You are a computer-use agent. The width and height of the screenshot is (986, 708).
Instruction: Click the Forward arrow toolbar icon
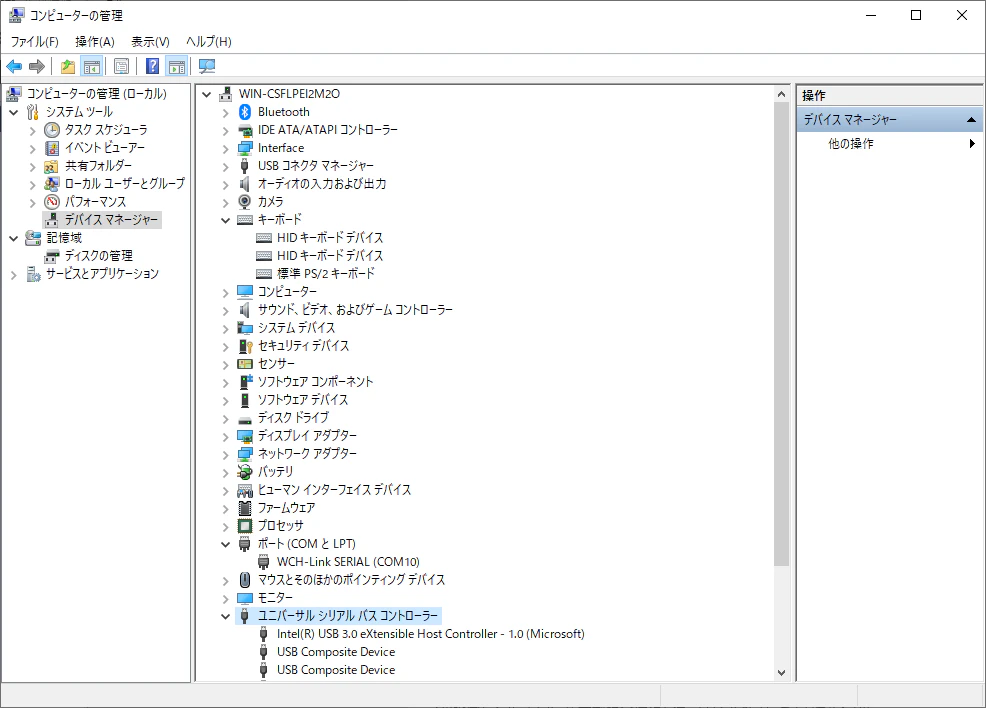(x=37, y=66)
